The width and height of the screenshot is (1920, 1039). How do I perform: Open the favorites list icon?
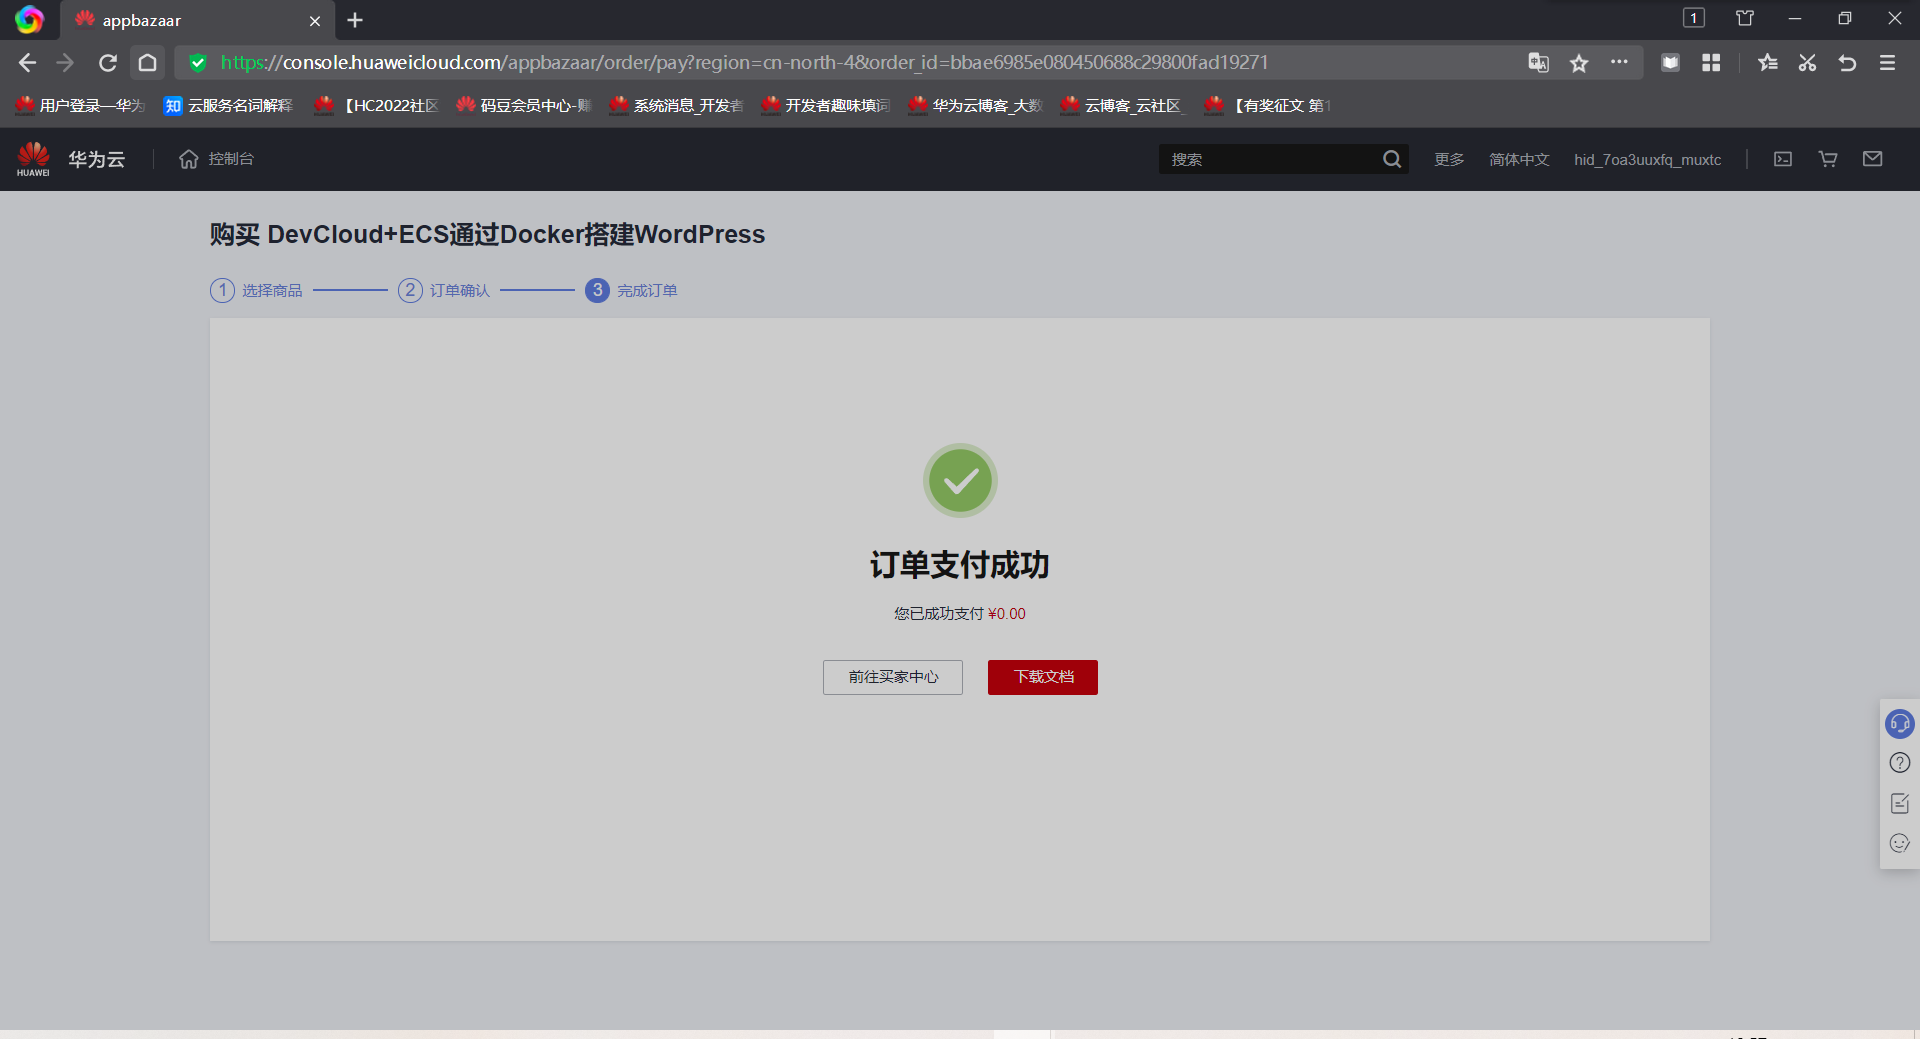pyautogui.click(x=1768, y=63)
